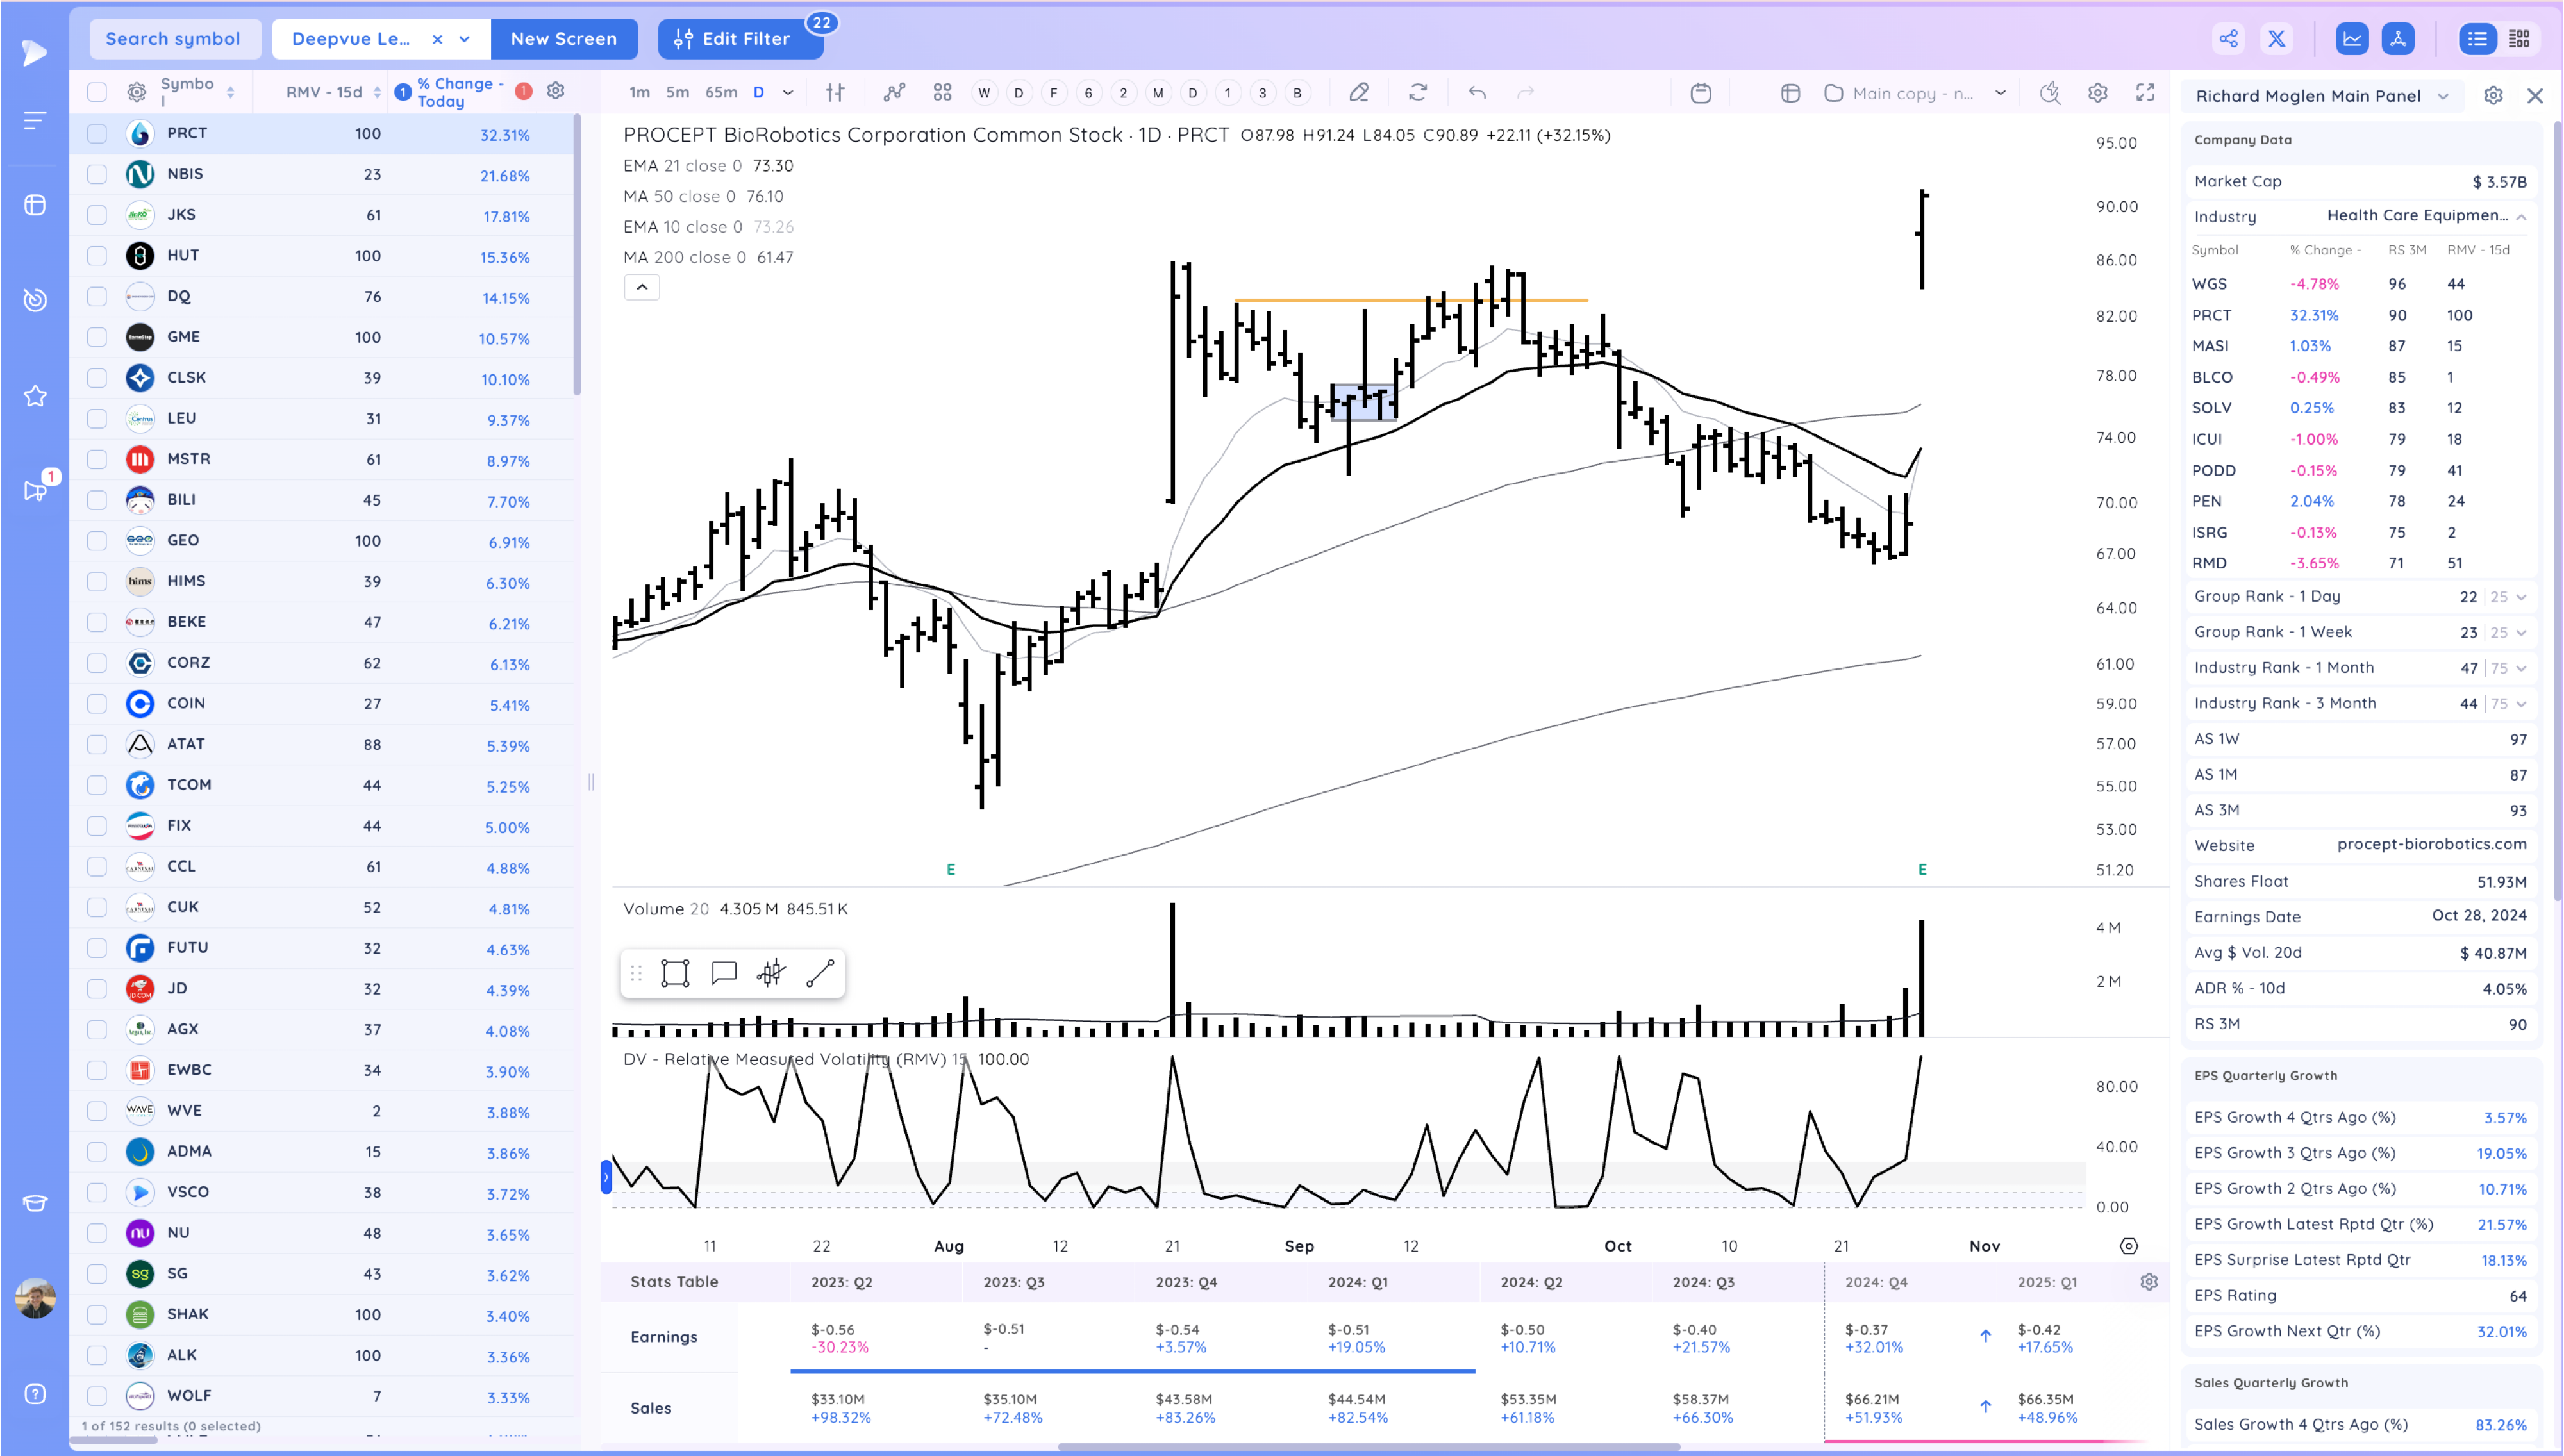The height and width of the screenshot is (1456, 2564).
Task: Select the rectangle drawing tool
Action: point(675,973)
